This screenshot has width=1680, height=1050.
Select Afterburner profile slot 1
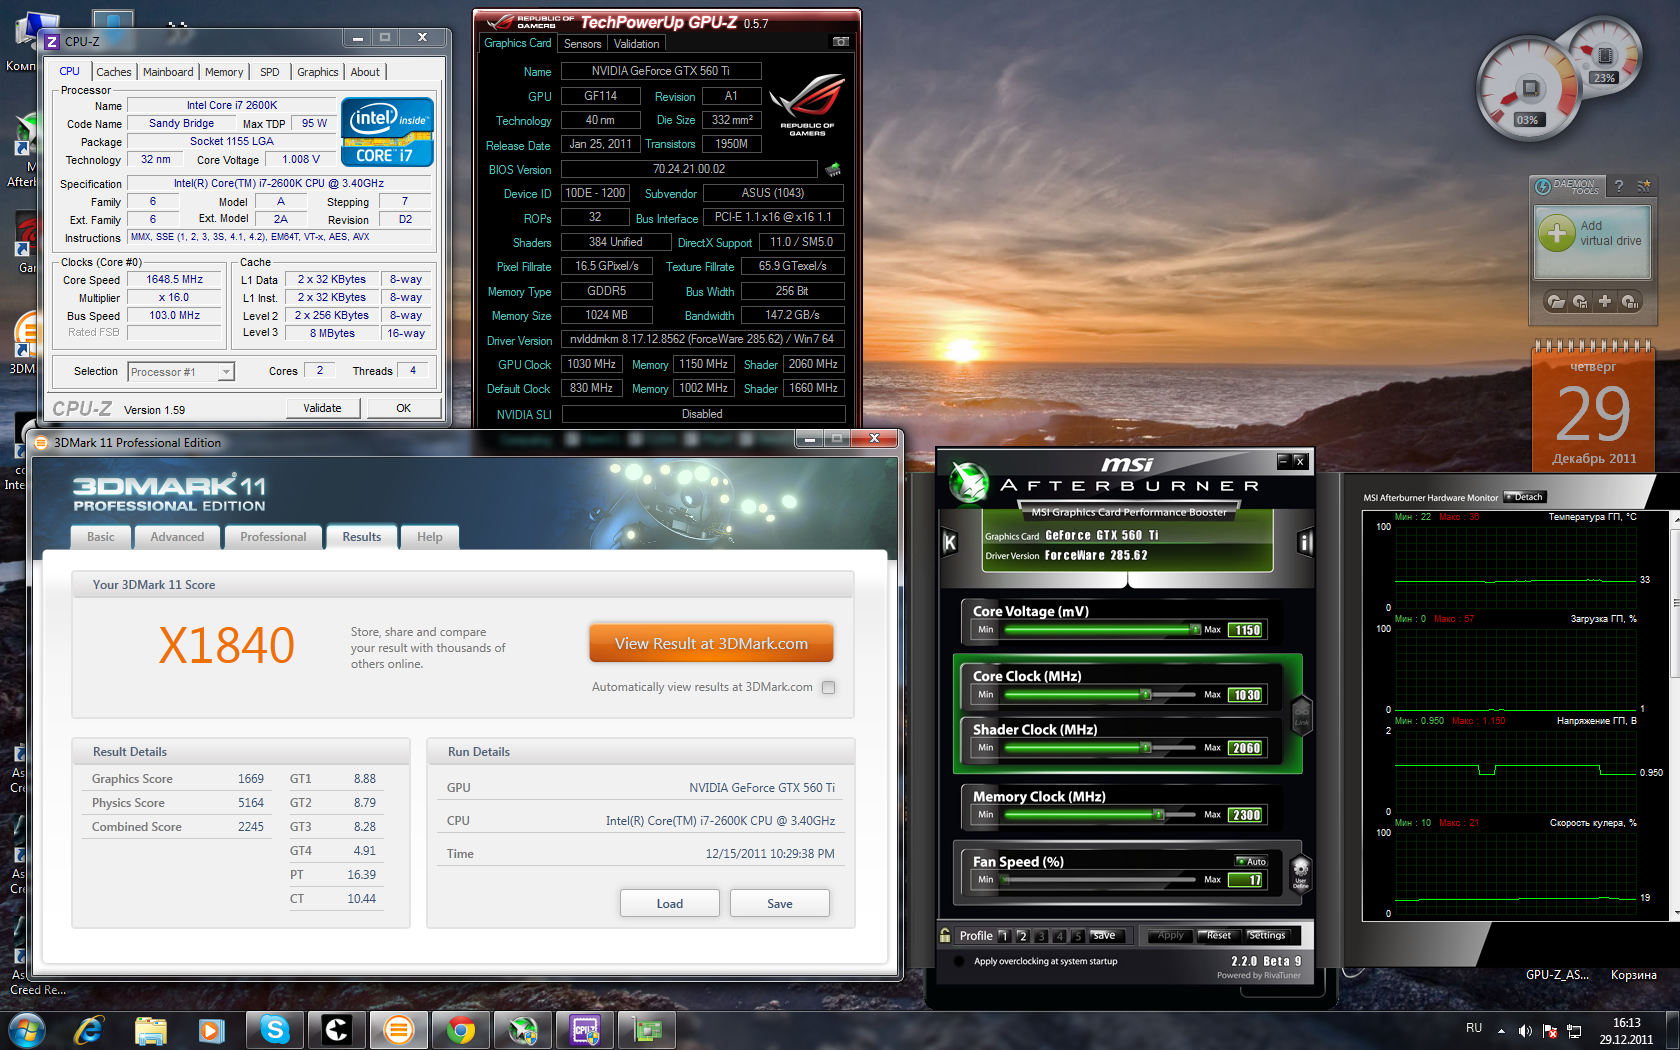[1004, 936]
